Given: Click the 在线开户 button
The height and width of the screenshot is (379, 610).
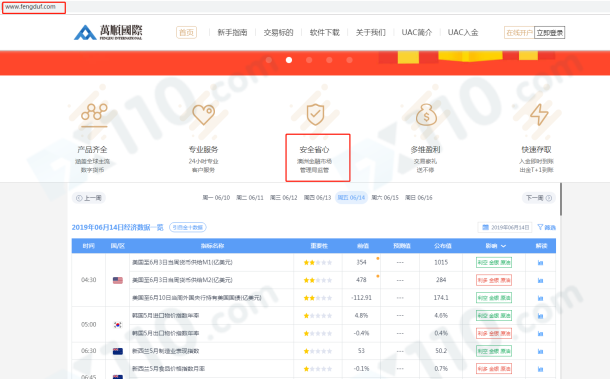Looking at the screenshot, I should [519, 33].
